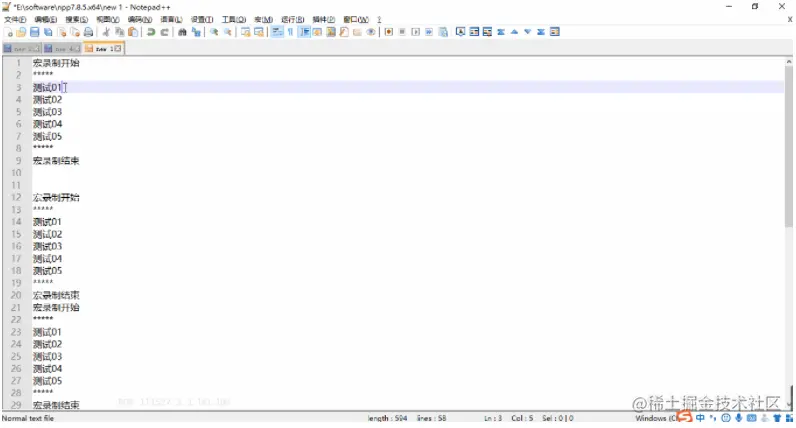Click the Copy toolbar icon
This screenshot has height=428, width=796.
[120, 32]
